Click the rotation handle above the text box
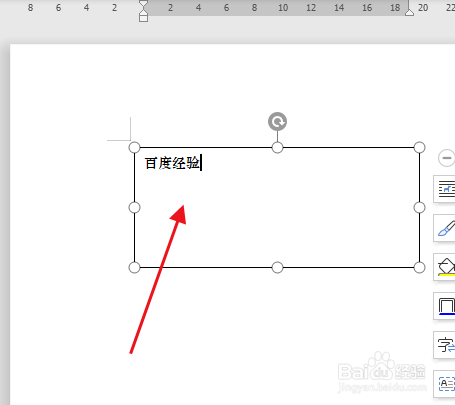455x405 pixels. coord(277,121)
